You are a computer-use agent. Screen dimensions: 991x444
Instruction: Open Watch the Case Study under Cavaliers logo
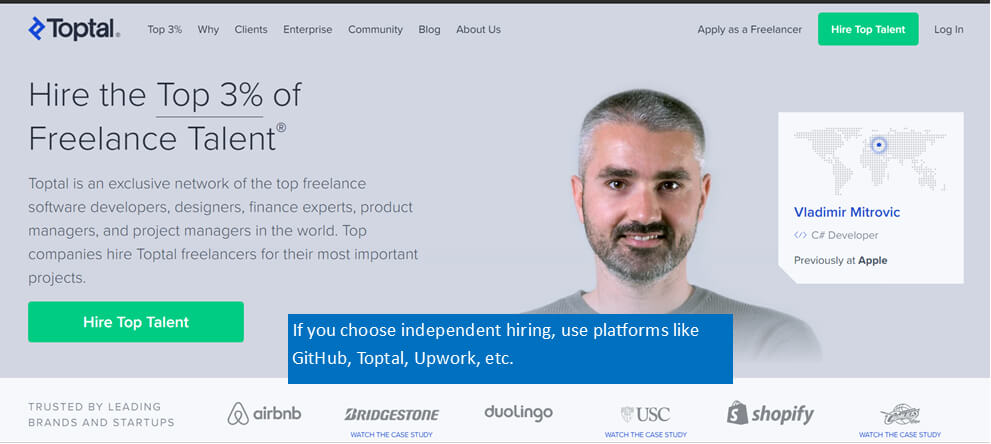[x=899, y=435]
